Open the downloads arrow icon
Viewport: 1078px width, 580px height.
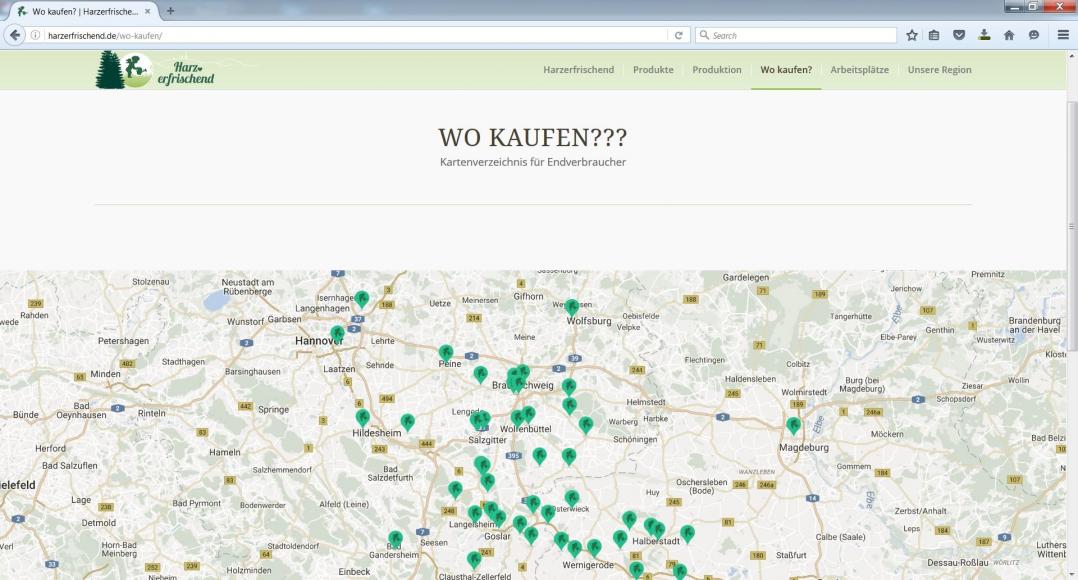[984, 35]
